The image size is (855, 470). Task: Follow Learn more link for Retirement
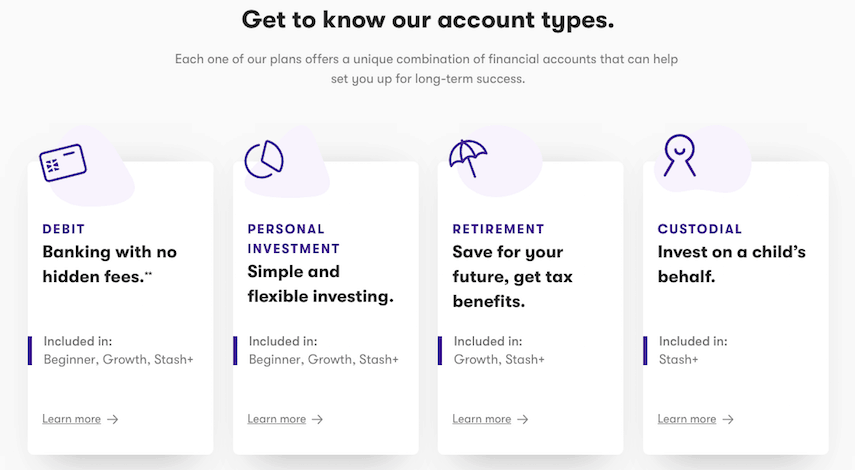(x=481, y=419)
